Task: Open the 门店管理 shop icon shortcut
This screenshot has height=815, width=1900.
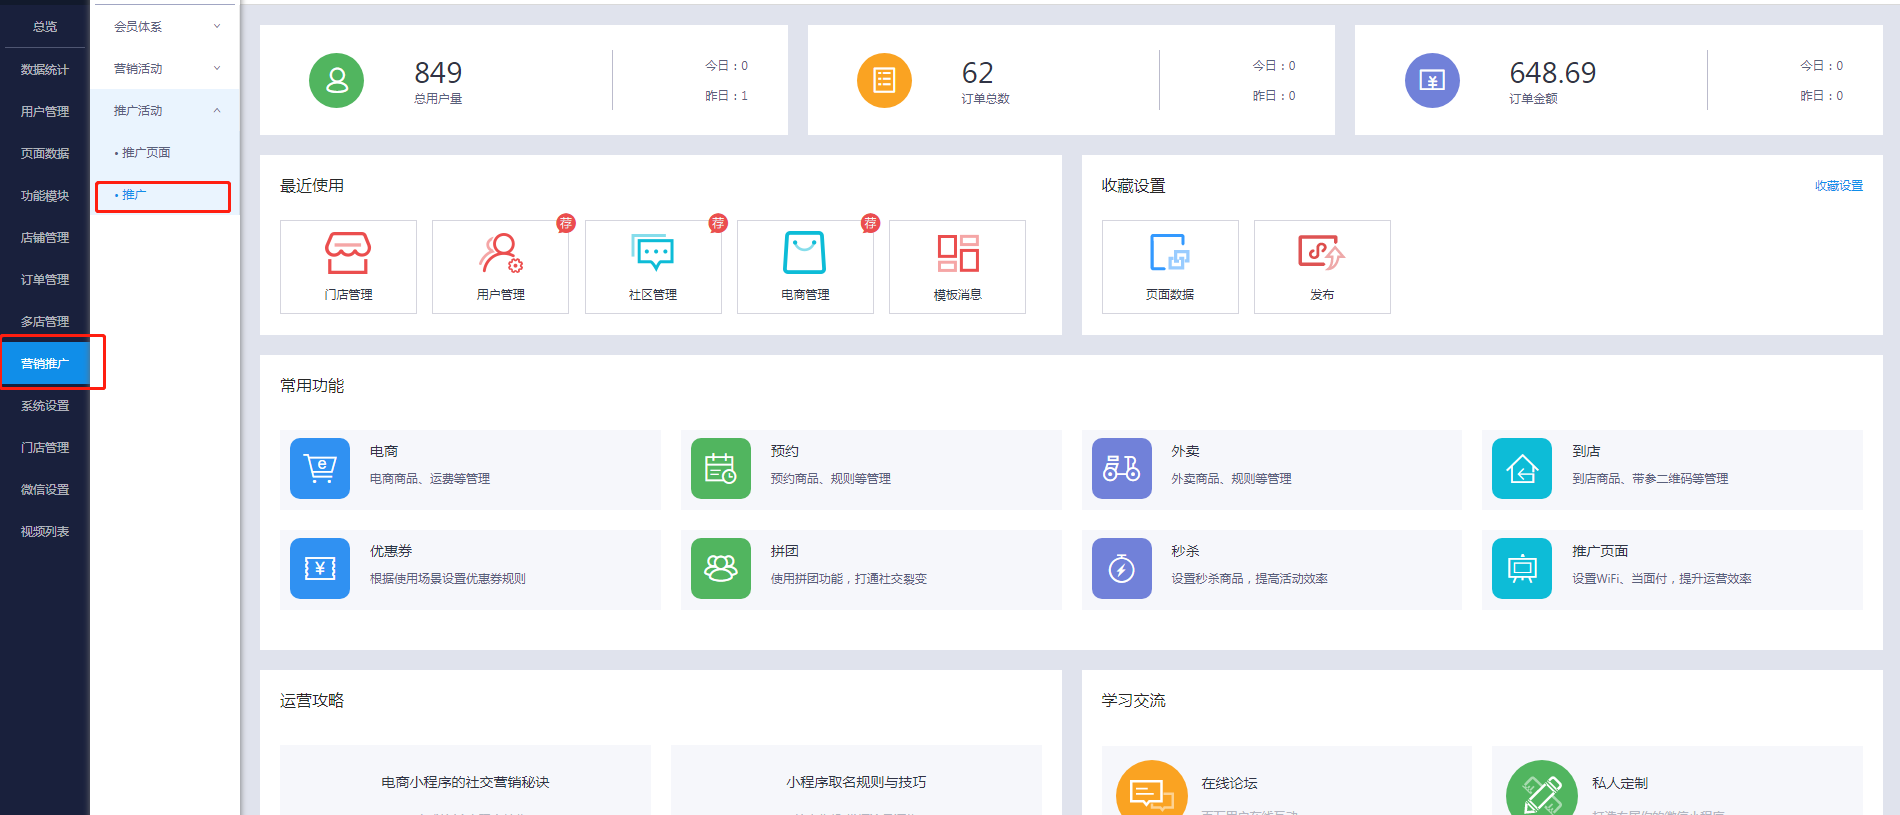Action: click(x=348, y=254)
